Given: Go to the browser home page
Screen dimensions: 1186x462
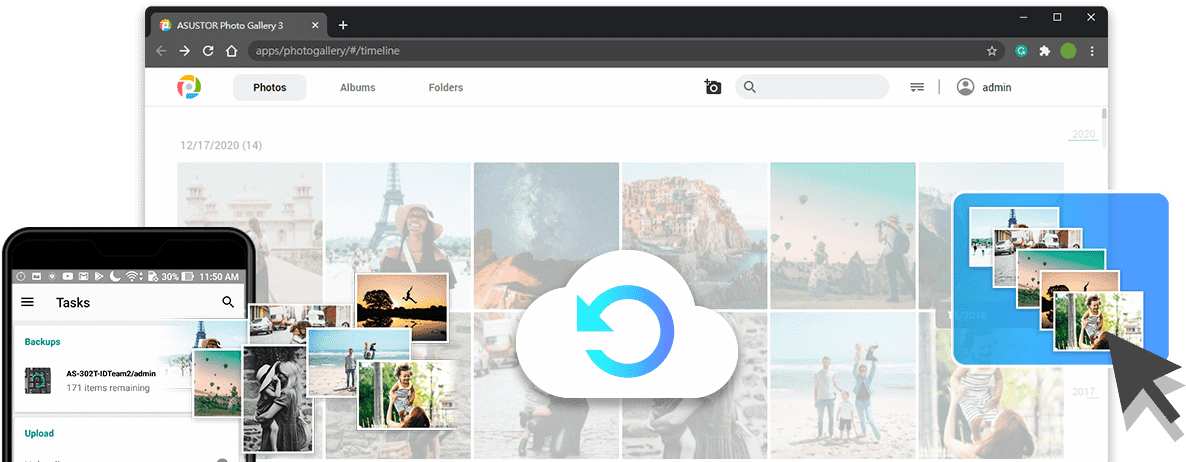Looking at the screenshot, I should [232, 51].
